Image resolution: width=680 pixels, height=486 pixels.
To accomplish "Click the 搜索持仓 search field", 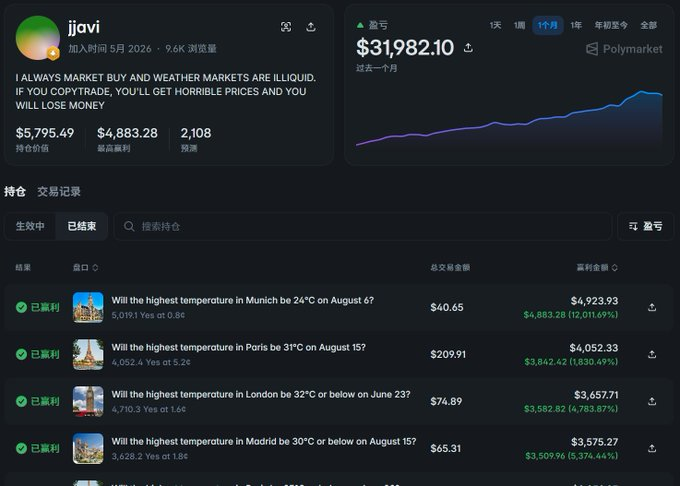I will click(x=363, y=226).
